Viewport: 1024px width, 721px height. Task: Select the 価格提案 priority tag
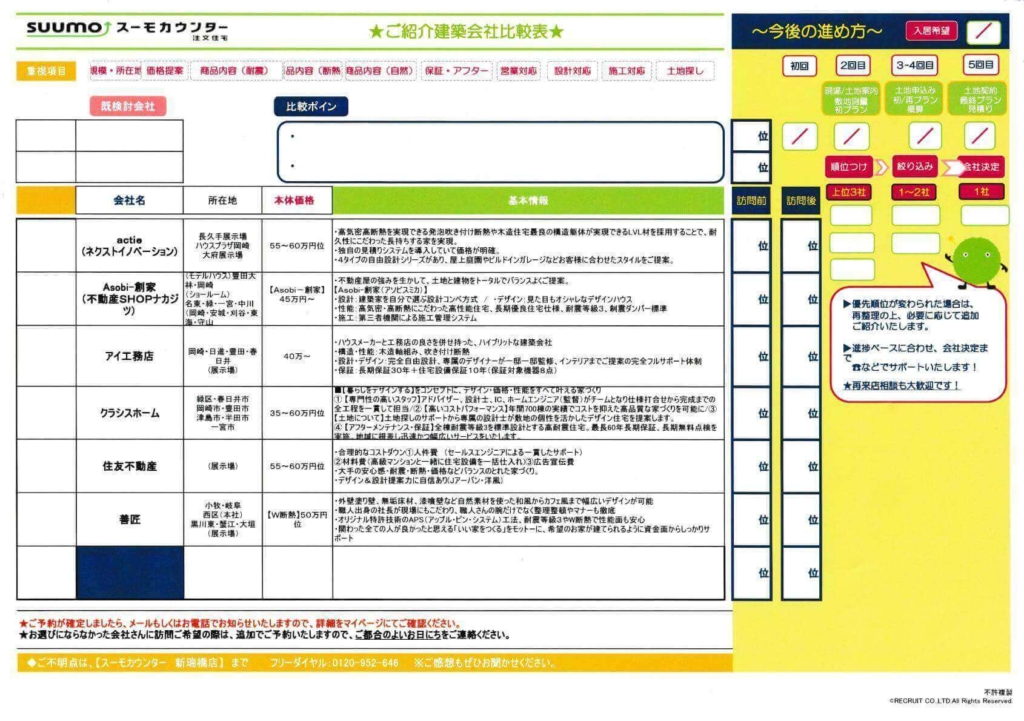(165, 71)
